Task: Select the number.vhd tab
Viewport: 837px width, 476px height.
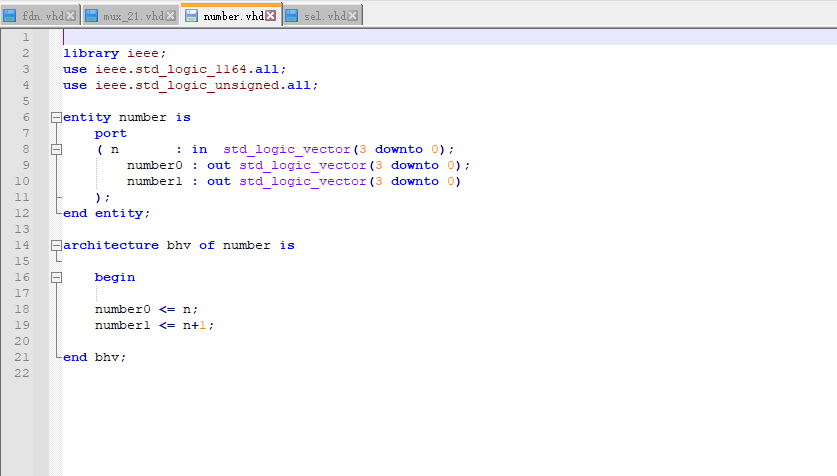Action: (x=231, y=15)
